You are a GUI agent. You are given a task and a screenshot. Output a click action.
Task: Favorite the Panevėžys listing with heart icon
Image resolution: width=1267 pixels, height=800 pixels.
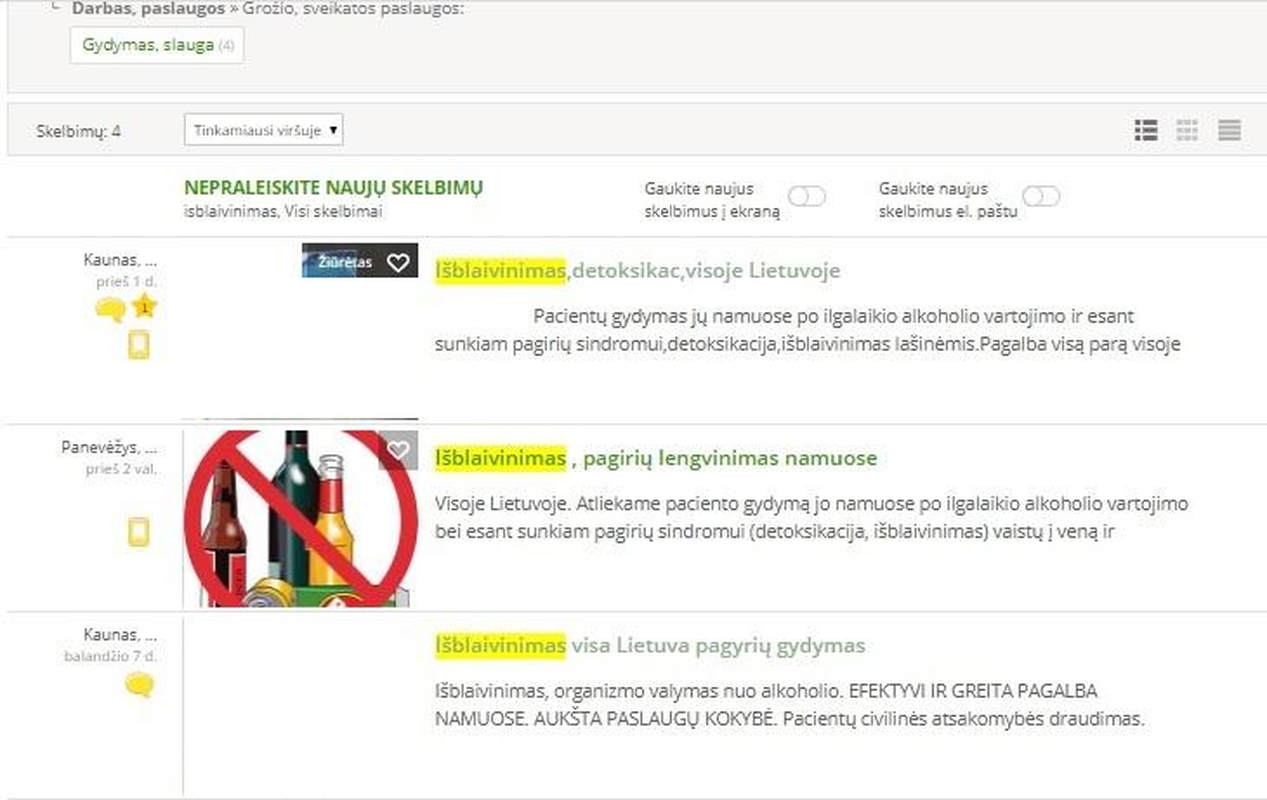point(398,451)
